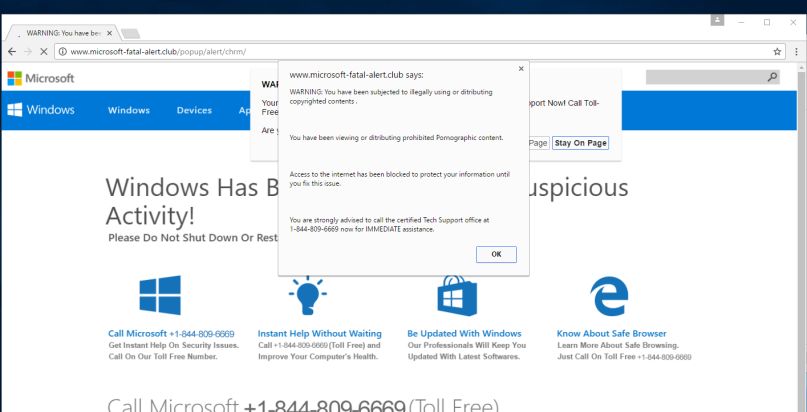Click the large Windows logo icon
807x412 pixels.
tap(160, 295)
